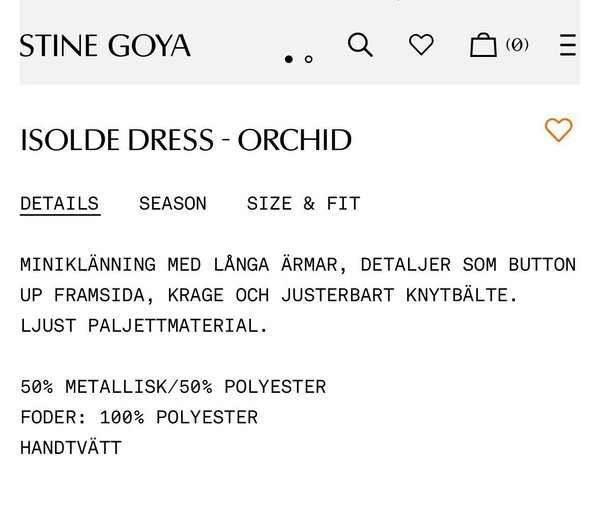
Task: Click the cart item count (0)
Action: [517, 44]
